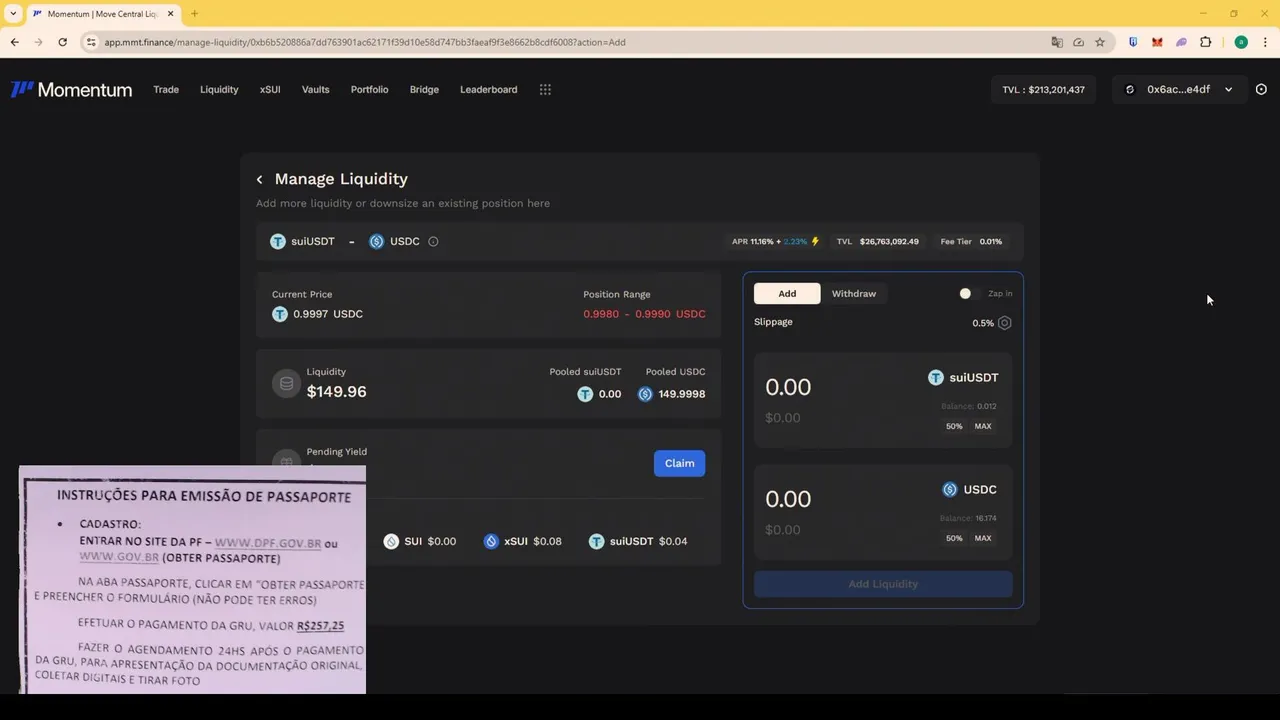Switch to the Add tab
Screen dimensions: 1280x720
(x=787, y=293)
